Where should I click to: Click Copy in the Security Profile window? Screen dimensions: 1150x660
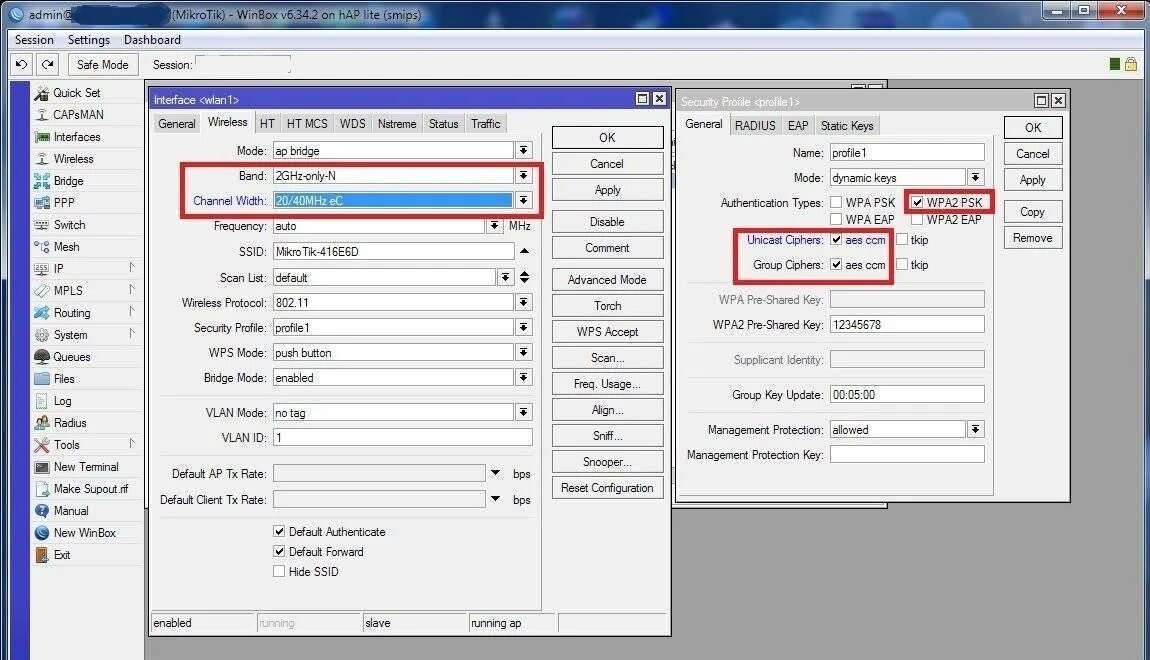coord(1033,211)
